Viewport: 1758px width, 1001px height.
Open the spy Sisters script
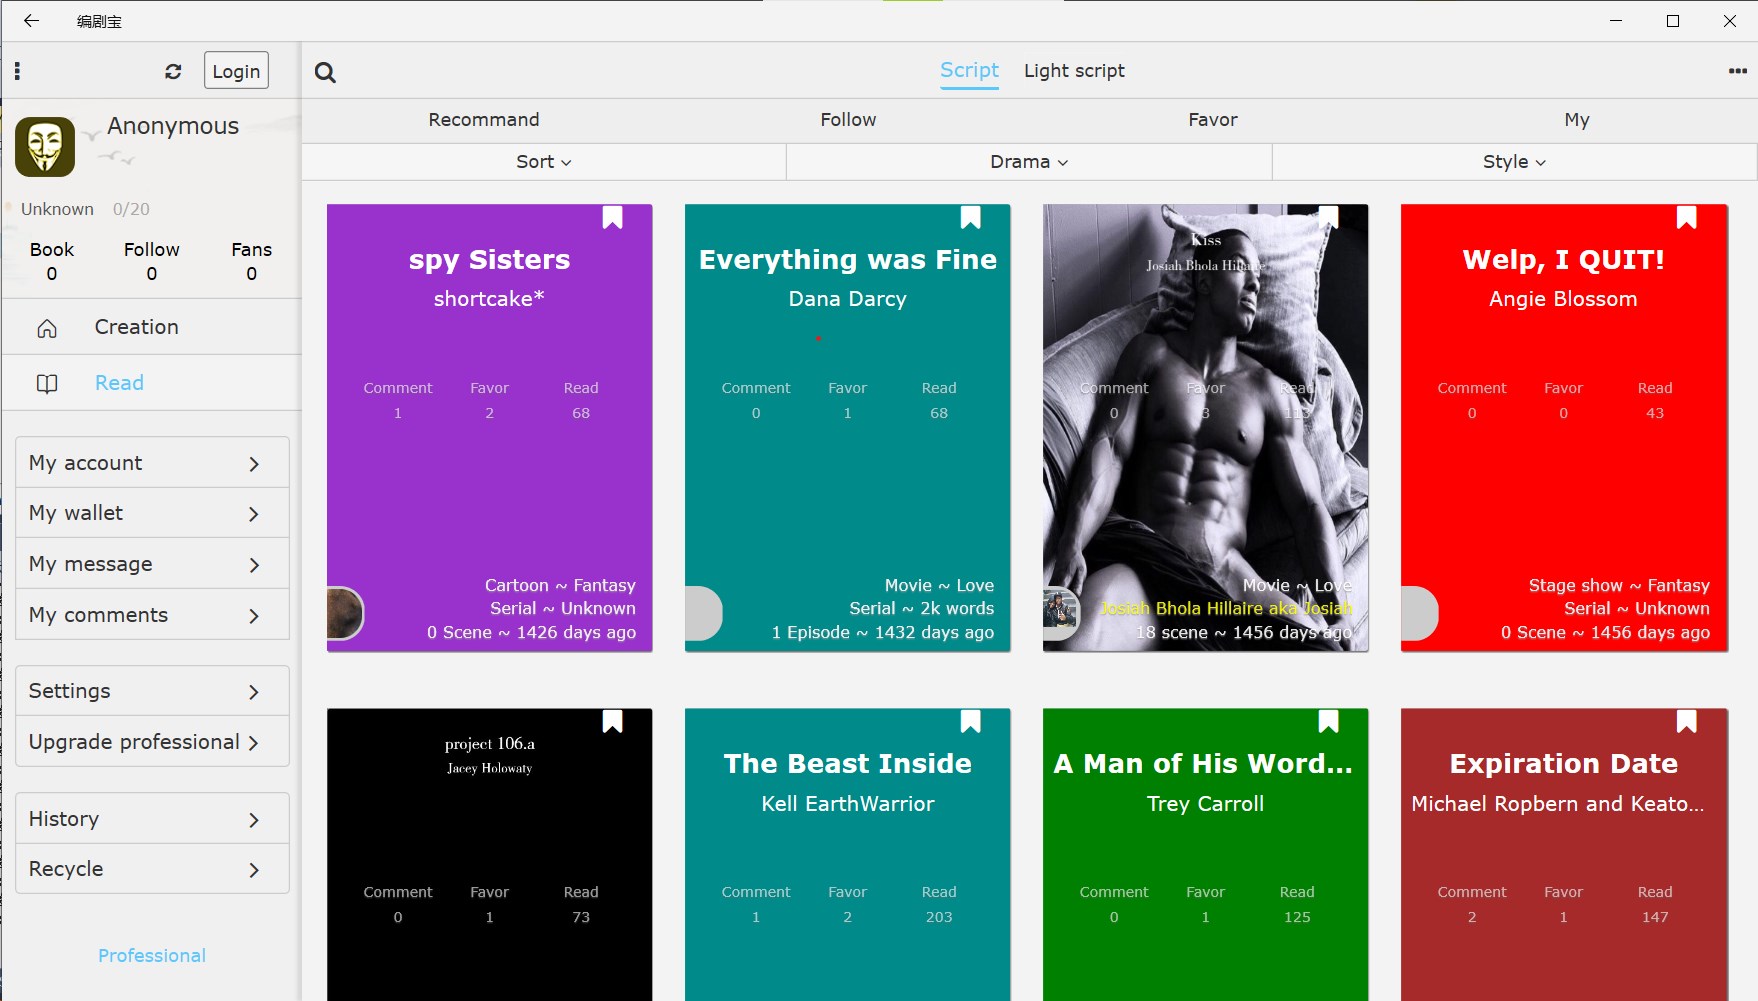pos(490,428)
